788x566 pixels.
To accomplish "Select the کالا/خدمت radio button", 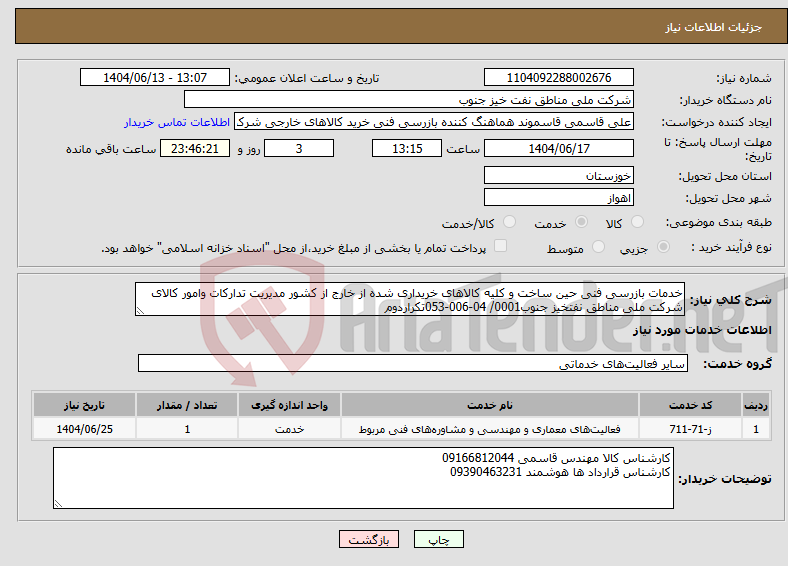I will pyautogui.click(x=510, y=222).
